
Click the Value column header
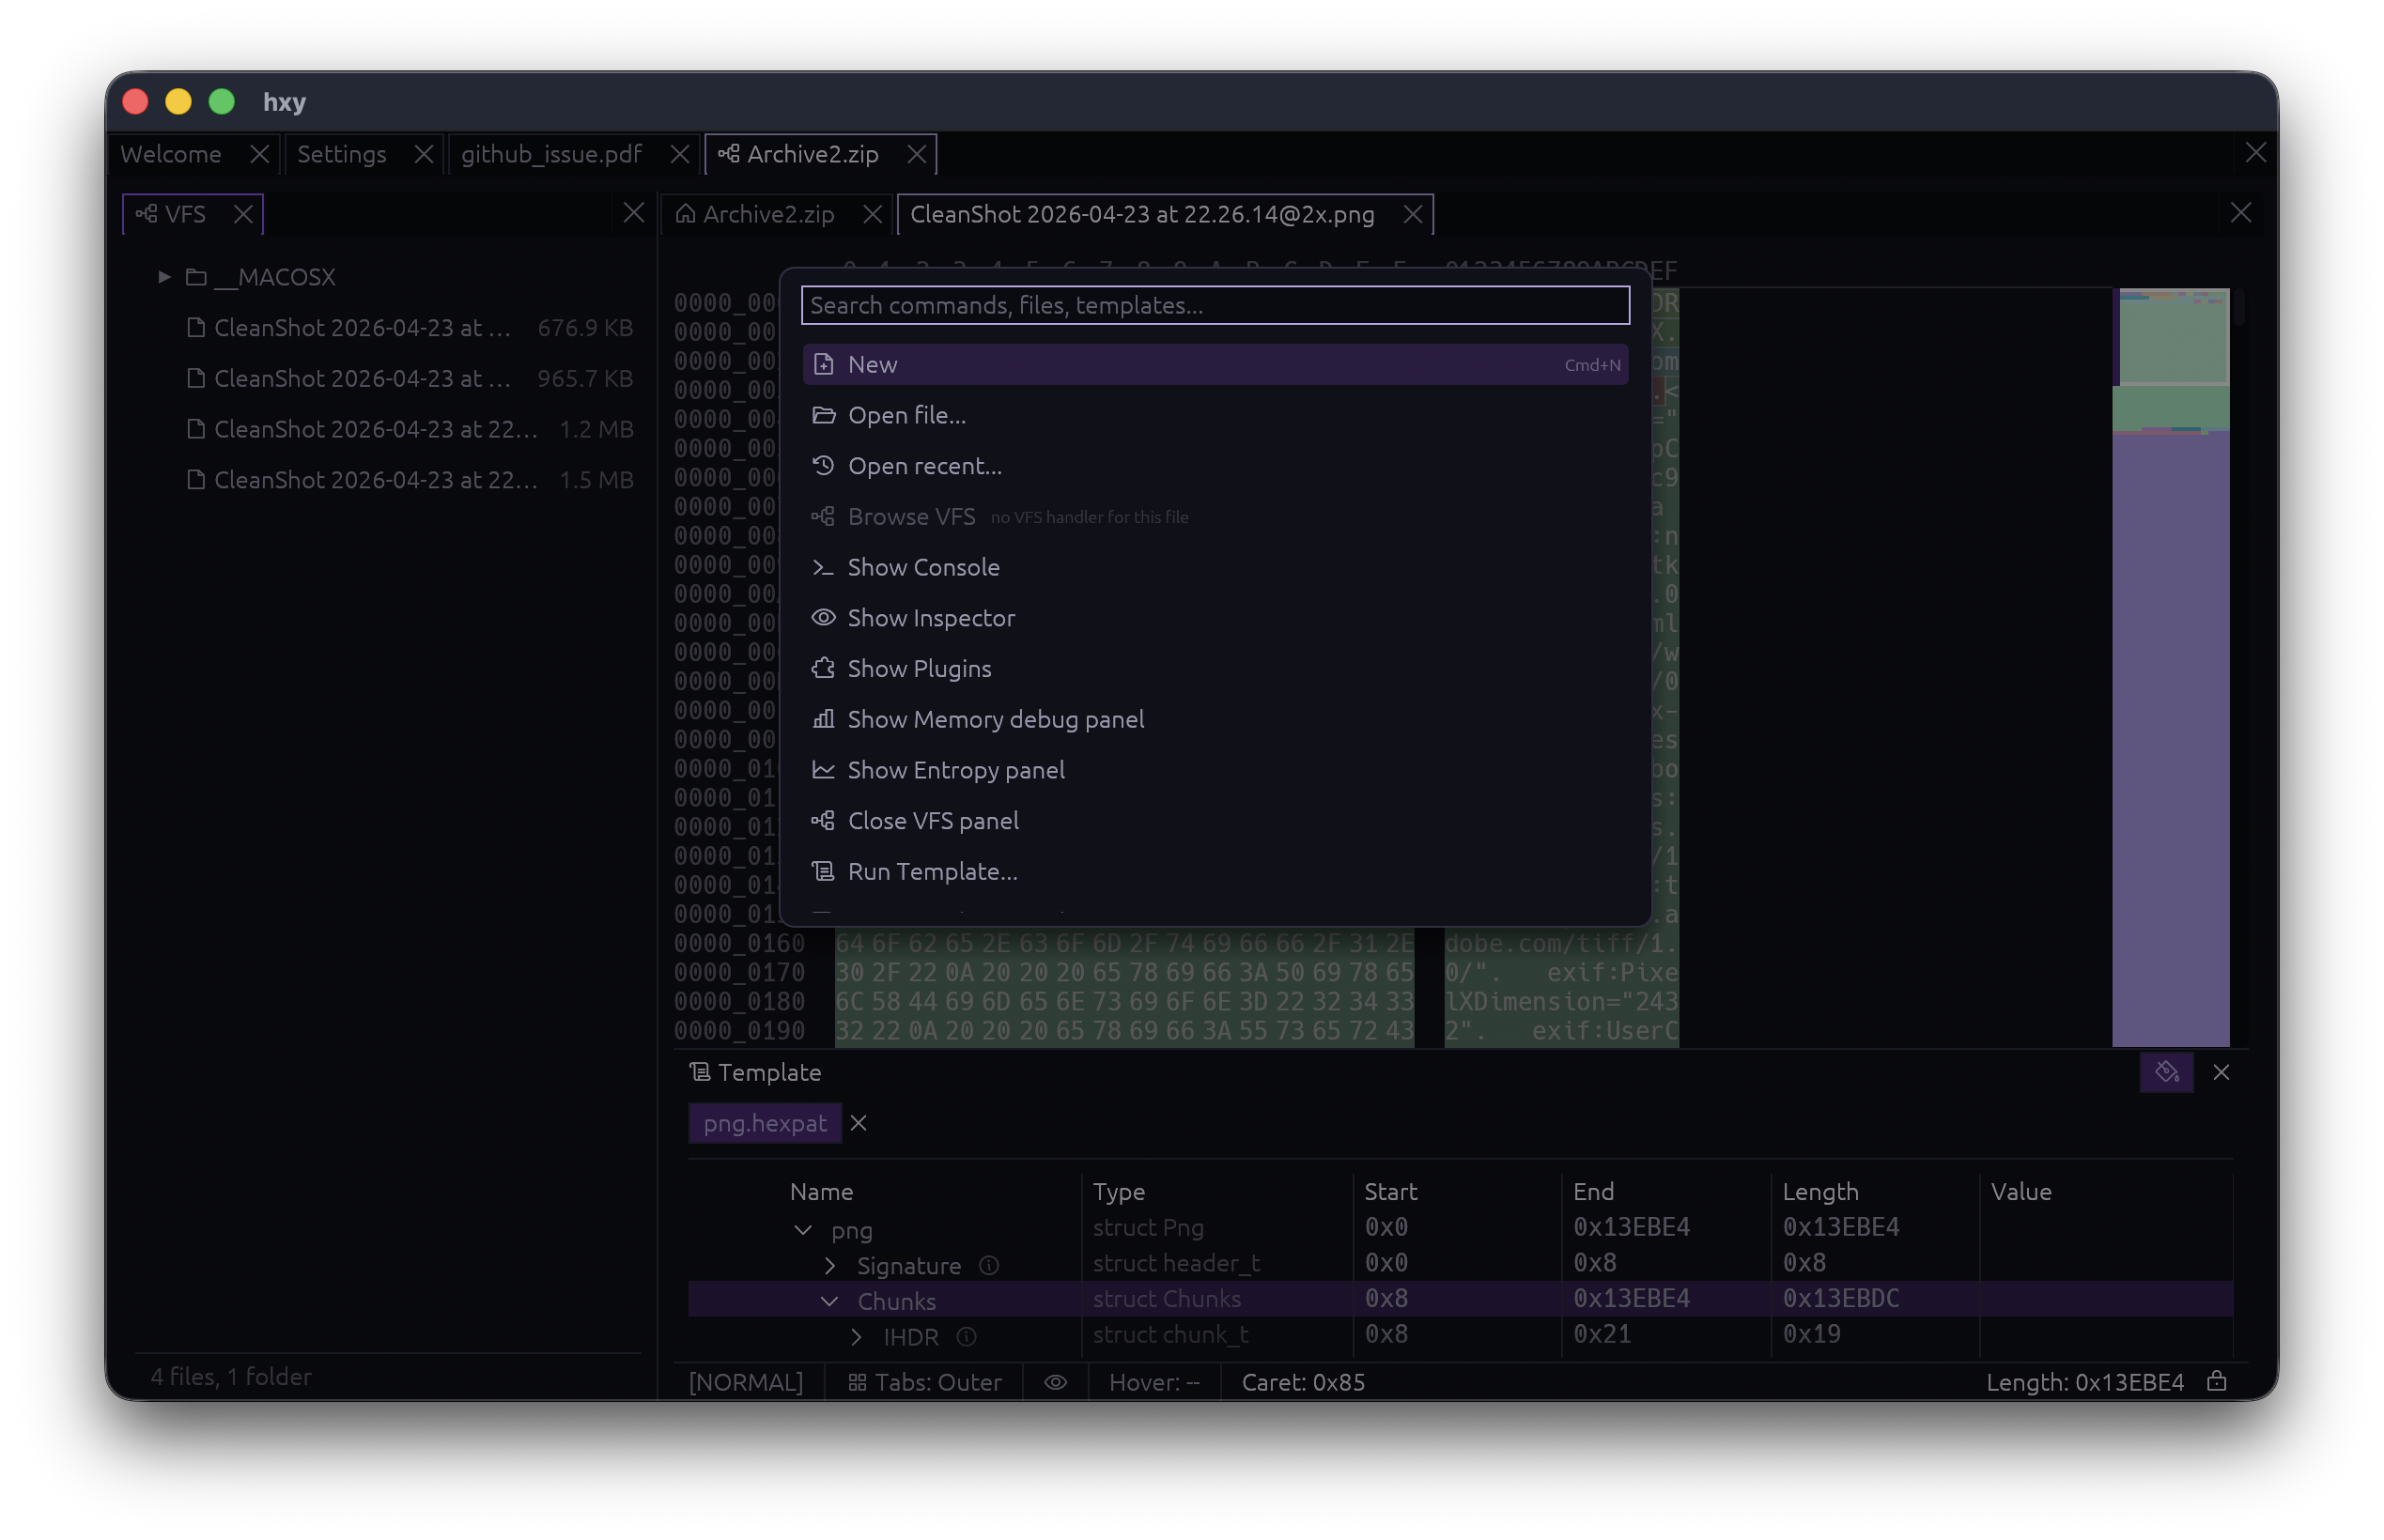pyautogui.click(x=2020, y=1192)
